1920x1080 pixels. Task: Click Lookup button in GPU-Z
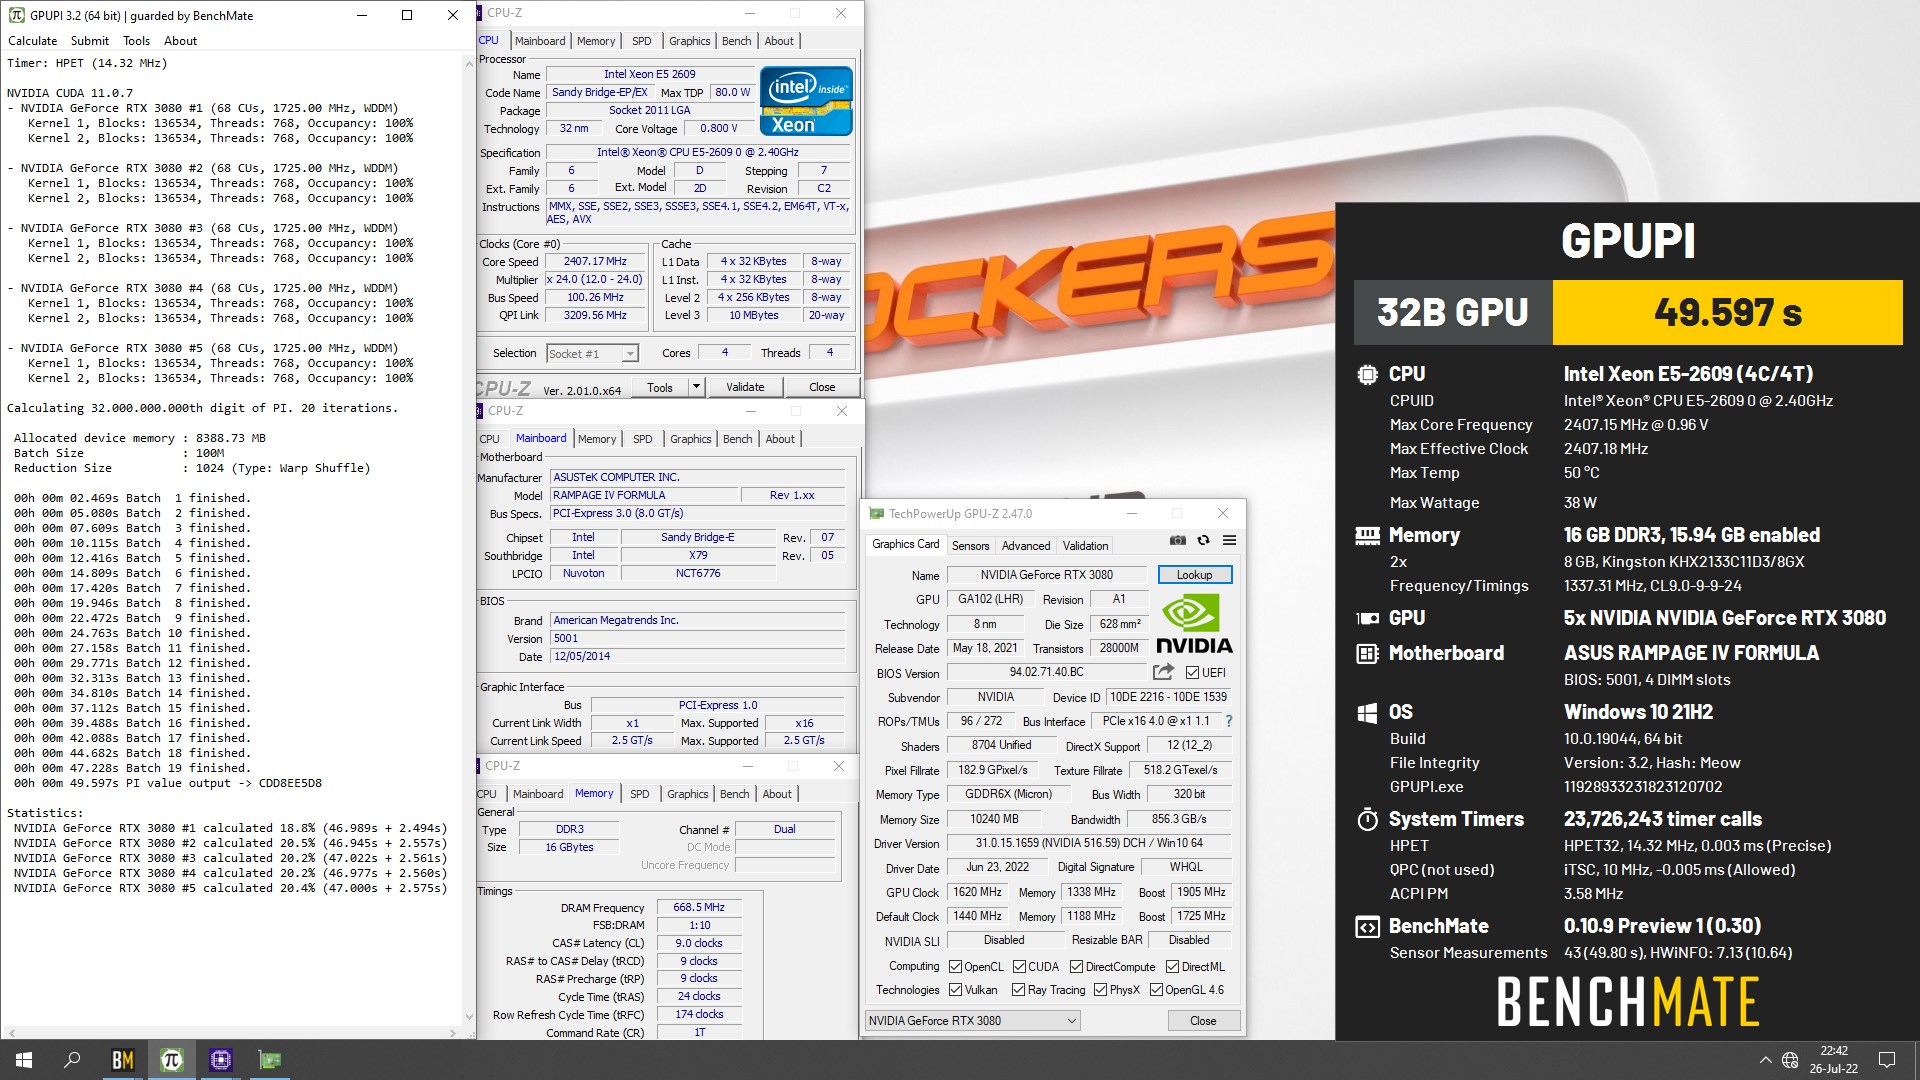[x=1194, y=575]
